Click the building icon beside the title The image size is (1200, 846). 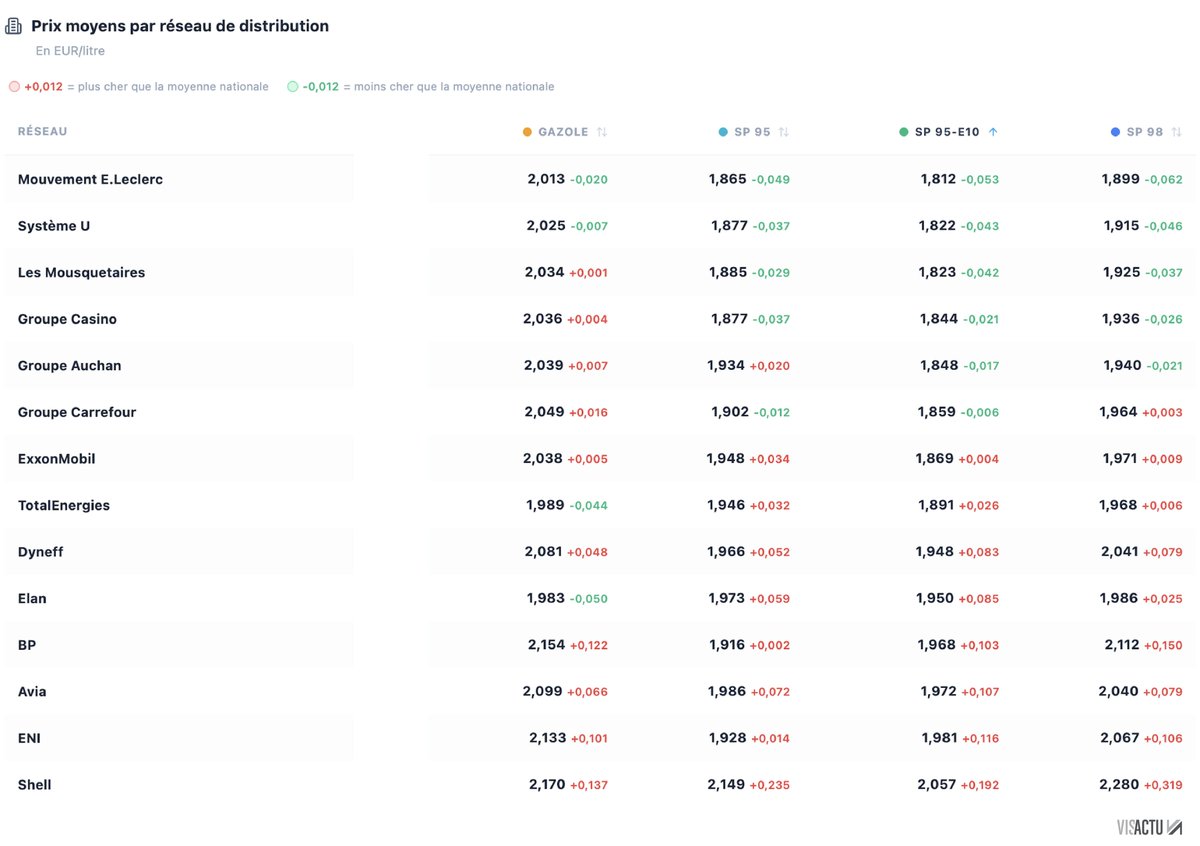pos(14,26)
